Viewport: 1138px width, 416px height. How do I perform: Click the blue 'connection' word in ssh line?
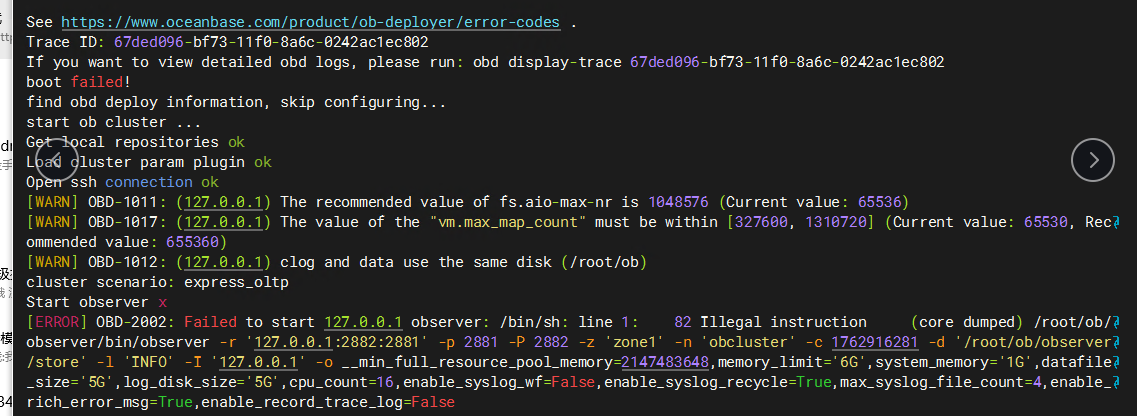pos(148,182)
